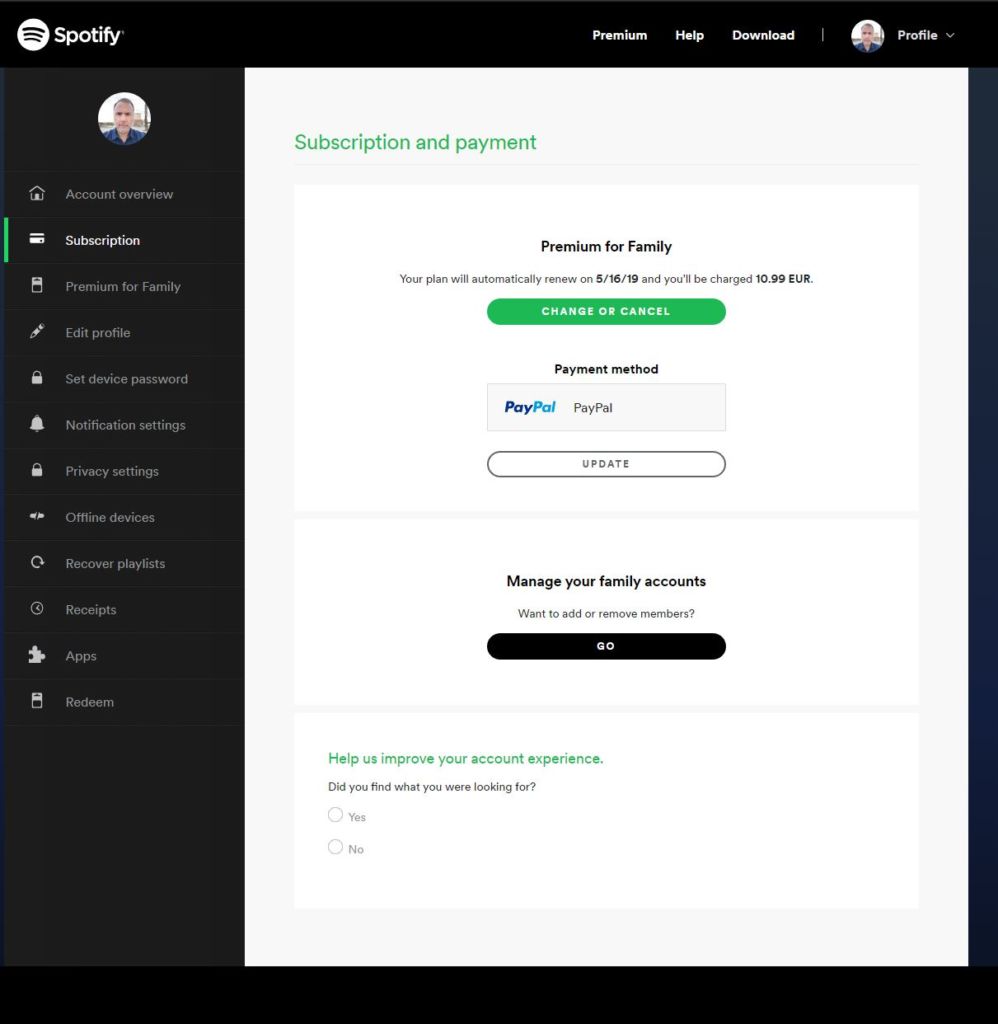Open Account overview in the sidebar
Image resolution: width=998 pixels, height=1024 pixels.
[124, 194]
